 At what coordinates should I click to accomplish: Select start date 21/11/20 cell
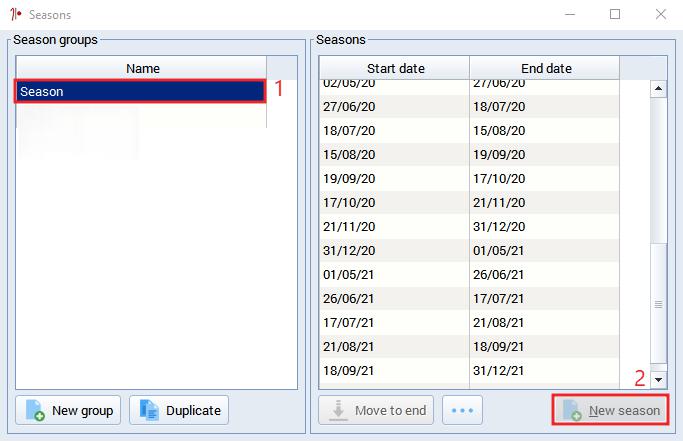pos(394,227)
